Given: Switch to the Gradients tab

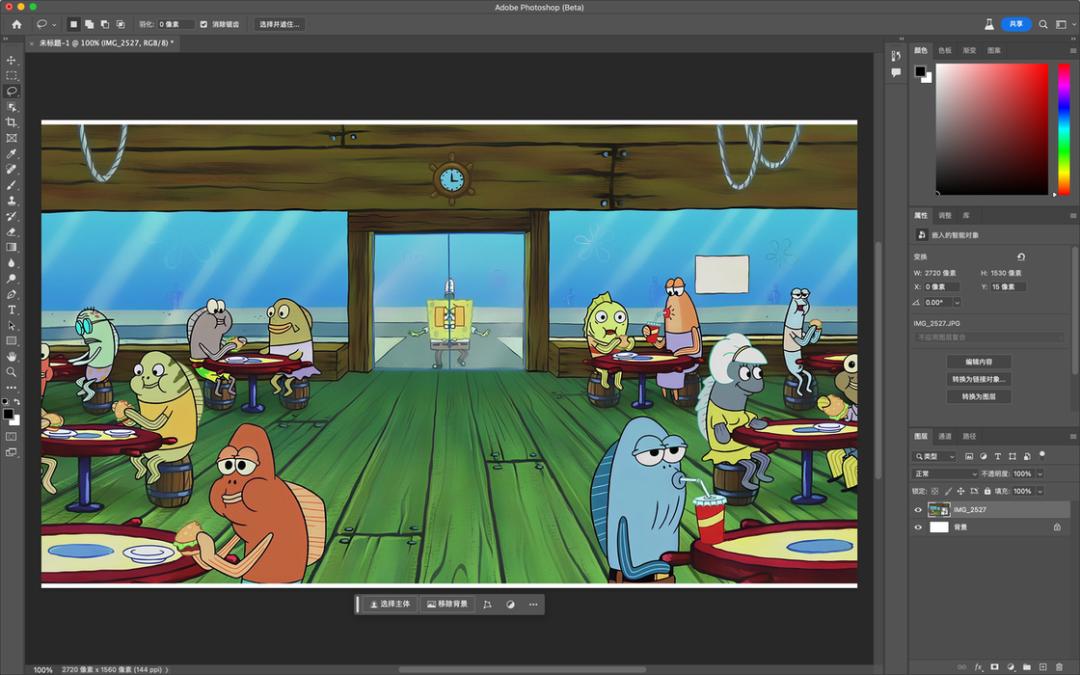Looking at the screenshot, I should point(969,50).
